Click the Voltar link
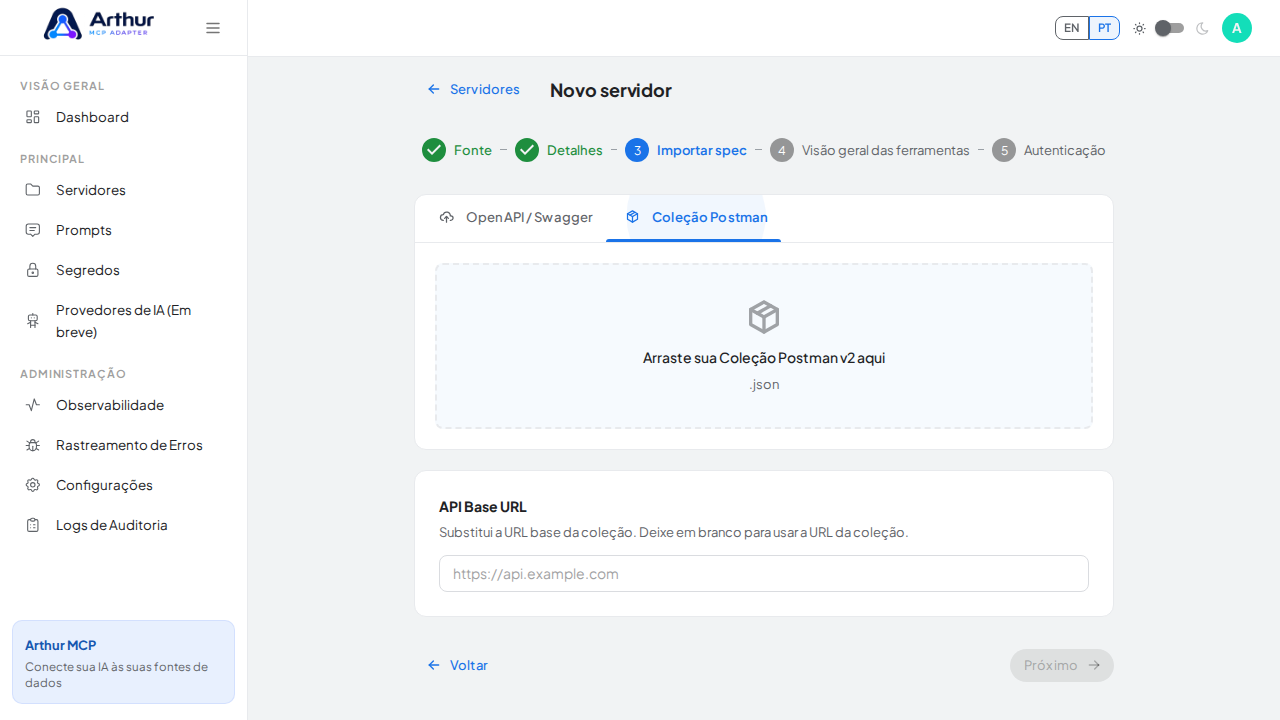This screenshot has height=720, width=1280. pos(458,665)
